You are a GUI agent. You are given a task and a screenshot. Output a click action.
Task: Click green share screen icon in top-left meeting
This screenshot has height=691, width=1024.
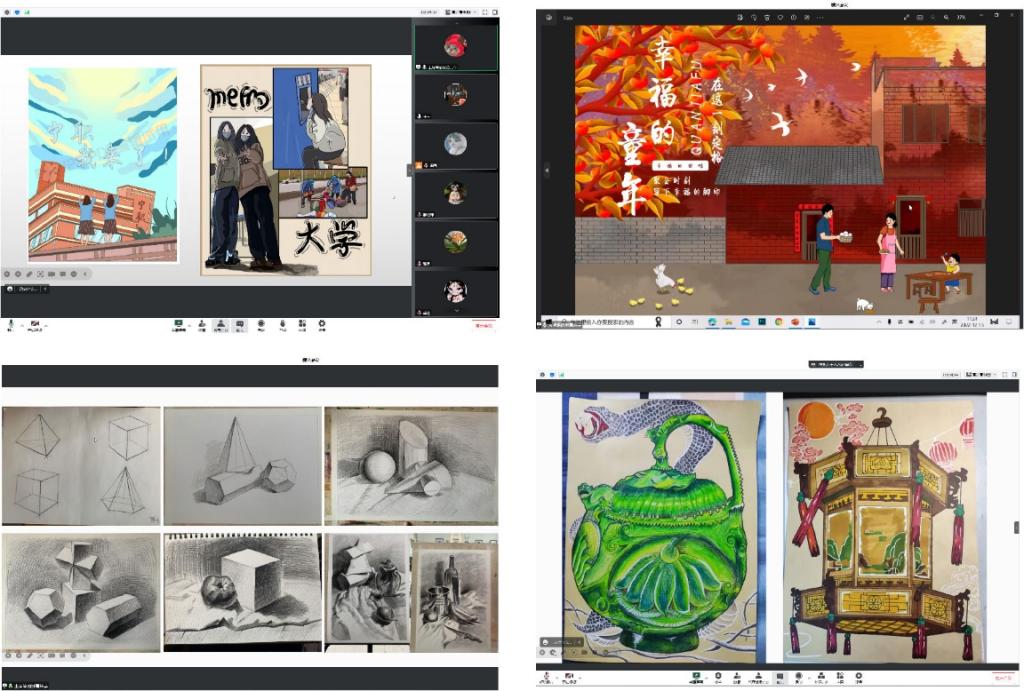[179, 324]
